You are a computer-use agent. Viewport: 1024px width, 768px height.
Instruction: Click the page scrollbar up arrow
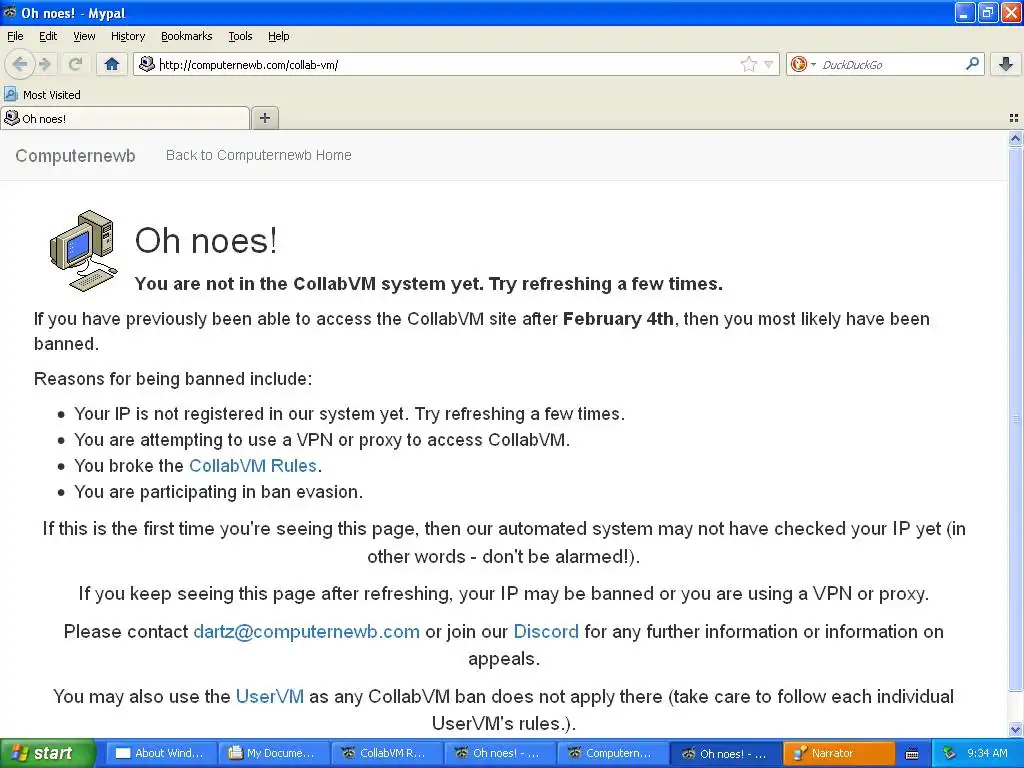(1015, 138)
